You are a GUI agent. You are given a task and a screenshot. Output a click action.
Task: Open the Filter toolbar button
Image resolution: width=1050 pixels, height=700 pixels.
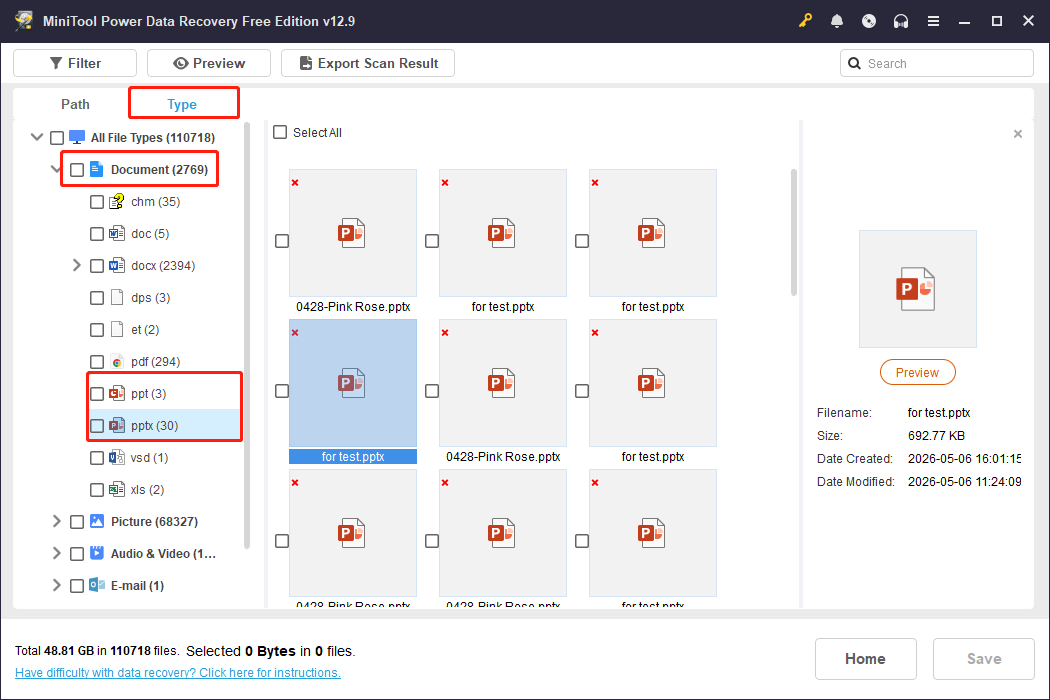(x=75, y=63)
